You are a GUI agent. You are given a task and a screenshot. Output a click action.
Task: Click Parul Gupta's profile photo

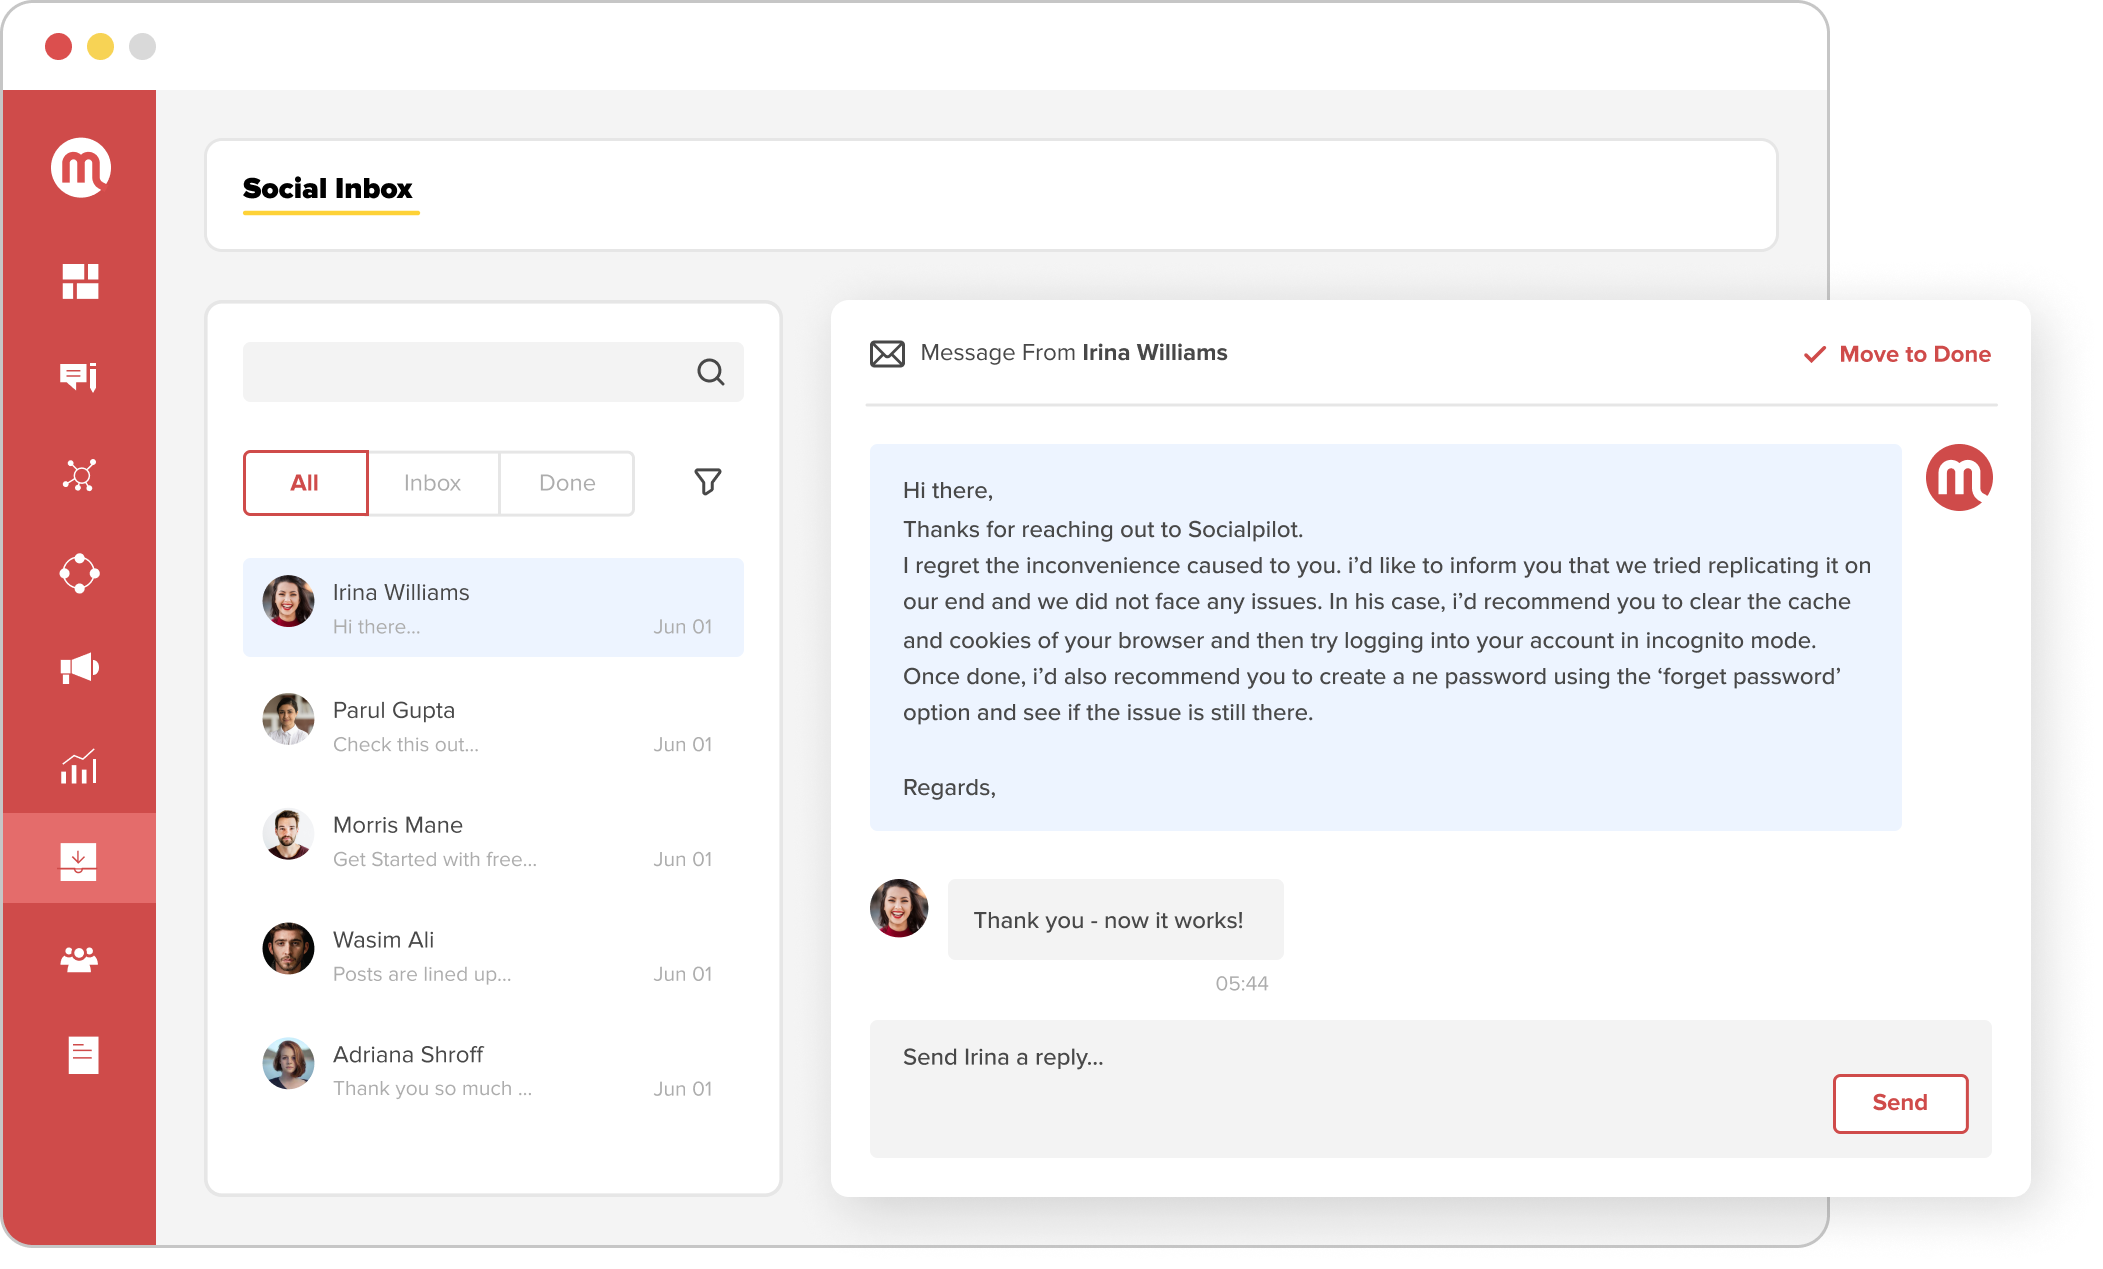pyautogui.click(x=288, y=719)
